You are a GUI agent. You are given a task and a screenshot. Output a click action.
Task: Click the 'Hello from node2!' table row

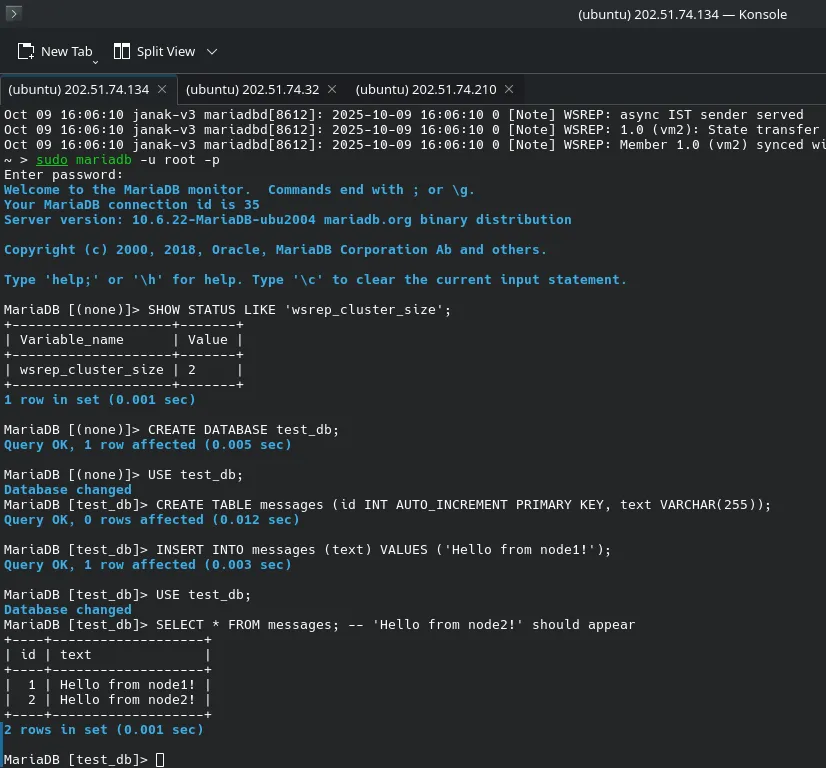110,700
